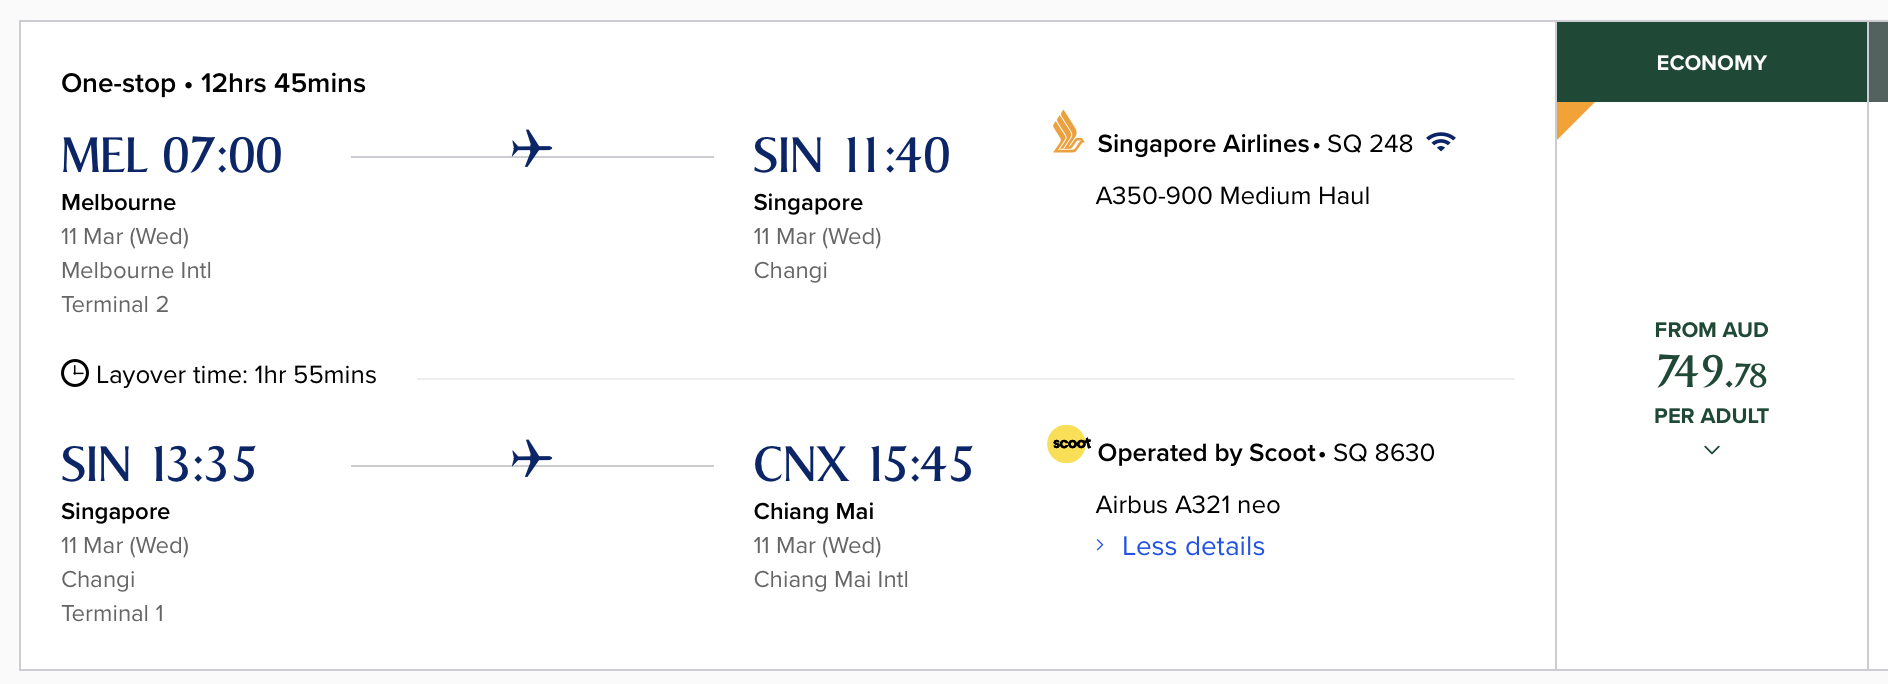Screen dimensions: 1888x684
Task: Click the Scoot airline logo
Action: pos(1069,444)
